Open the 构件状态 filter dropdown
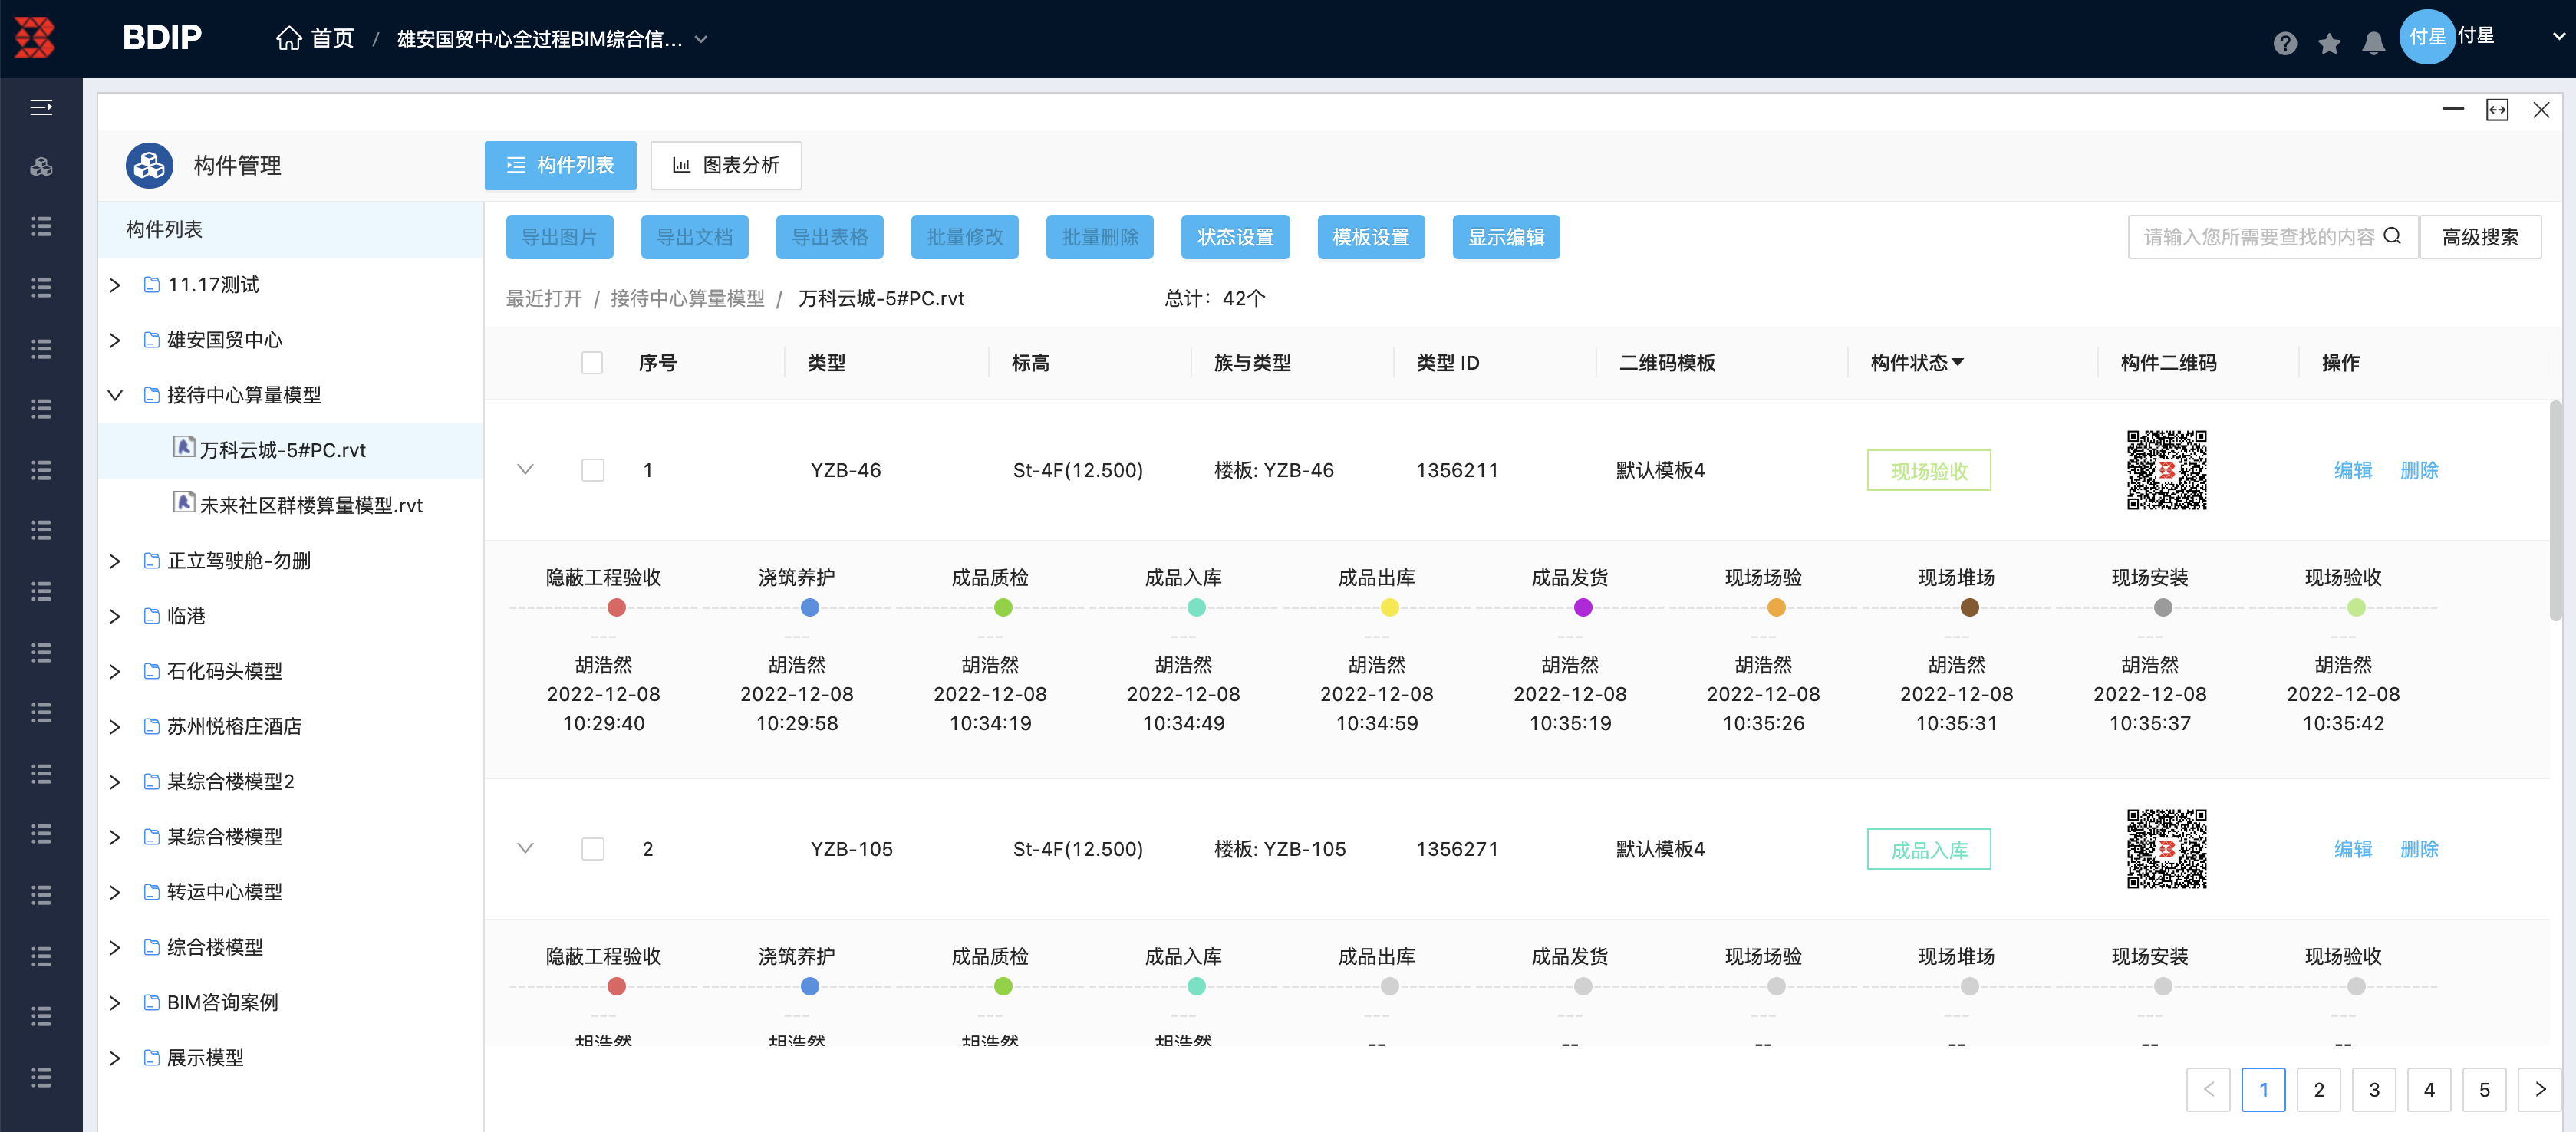This screenshot has width=2576, height=1132. [1958, 362]
